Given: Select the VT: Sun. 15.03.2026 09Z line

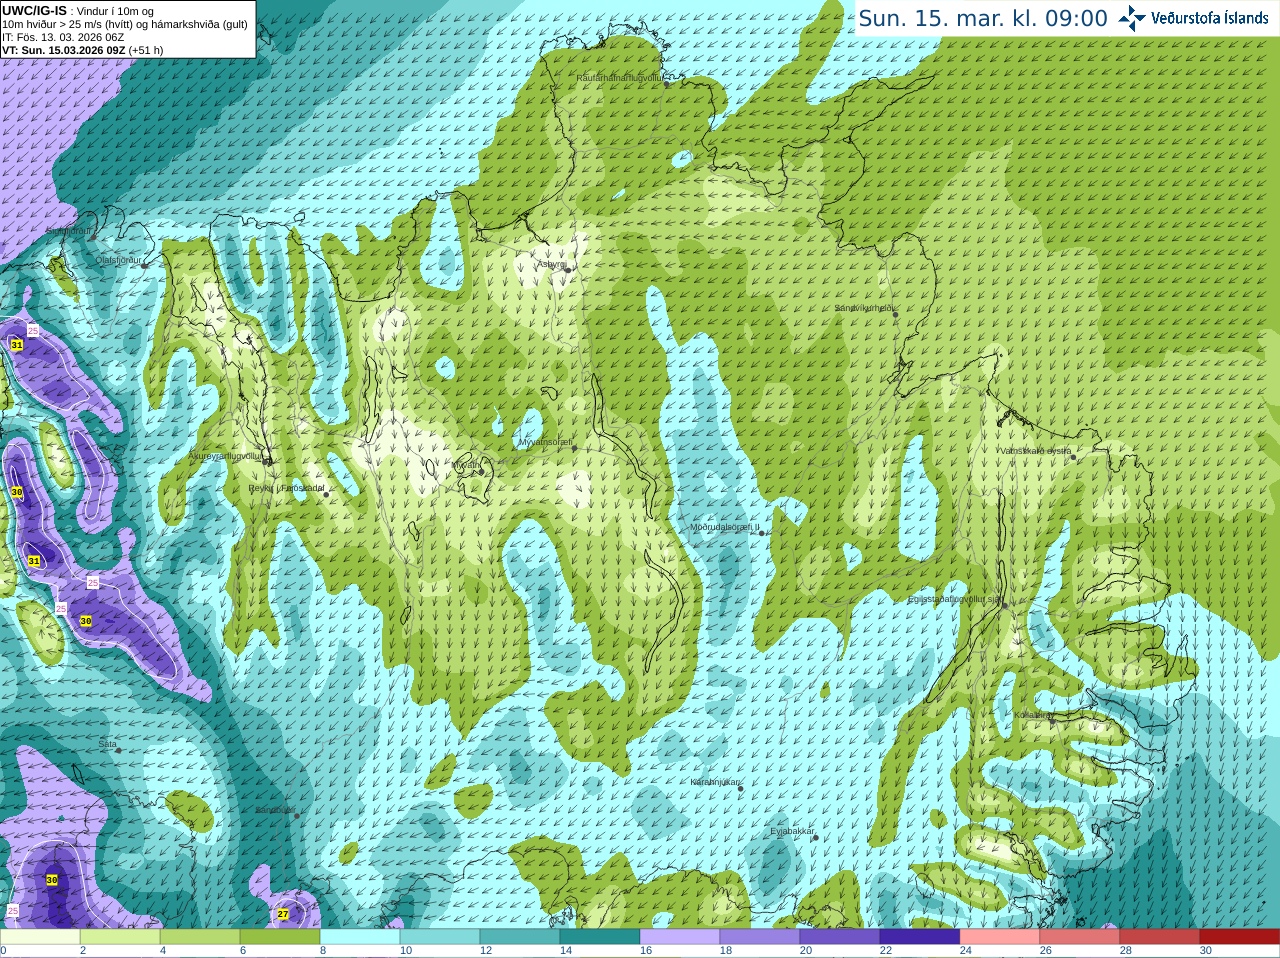Looking at the screenshot, I should 83,50.
